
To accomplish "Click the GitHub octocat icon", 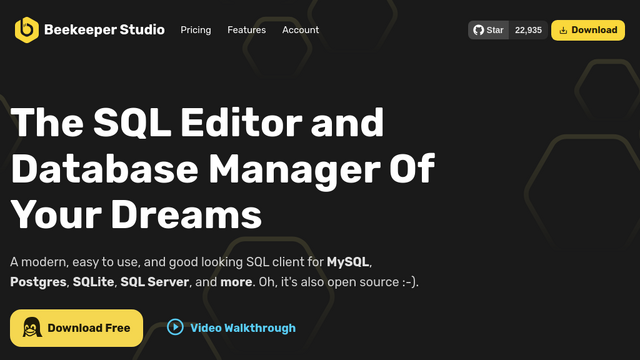I will (x=478, y=30).
